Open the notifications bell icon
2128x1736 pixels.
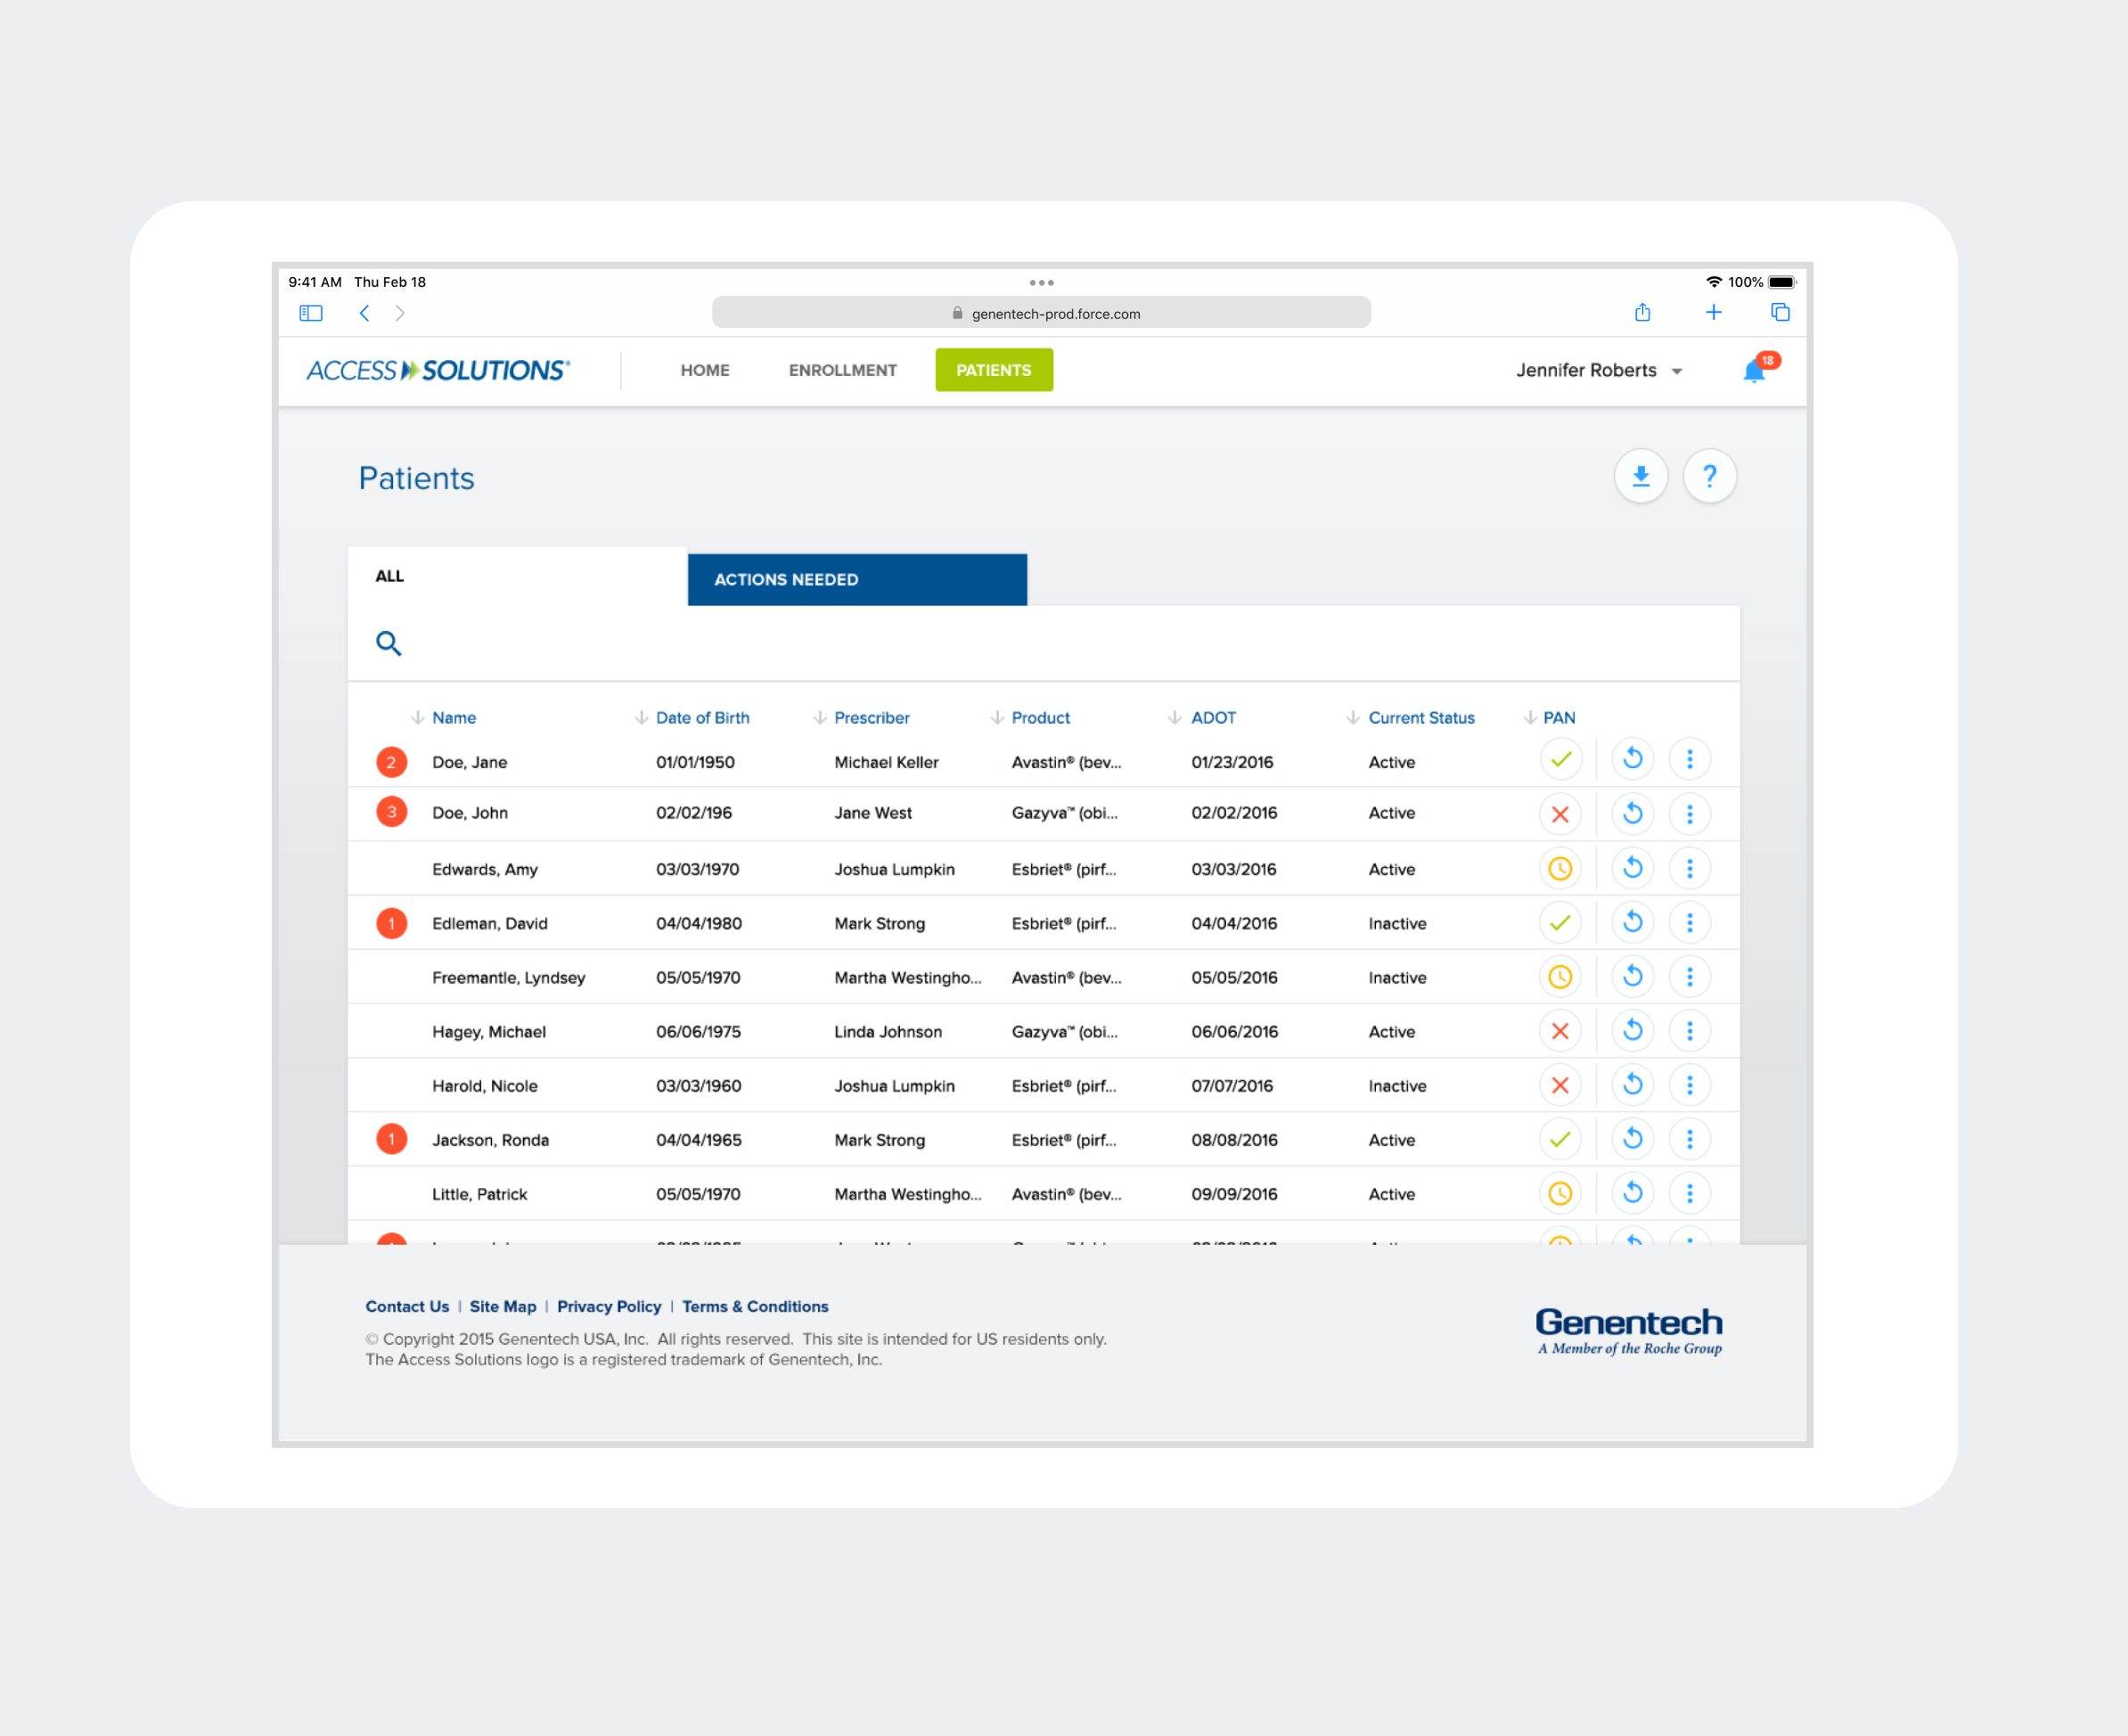1754,371
